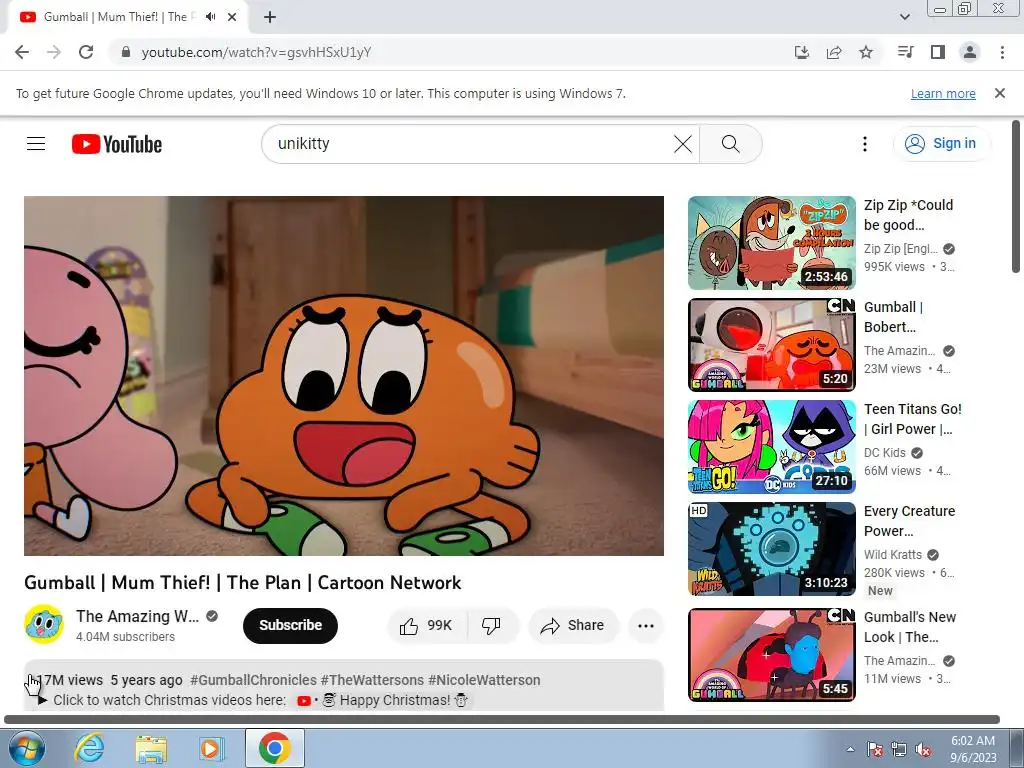1024x768 pixels.
Task: Open the Chrome three-dot menu
Action: click(1002, 52)
